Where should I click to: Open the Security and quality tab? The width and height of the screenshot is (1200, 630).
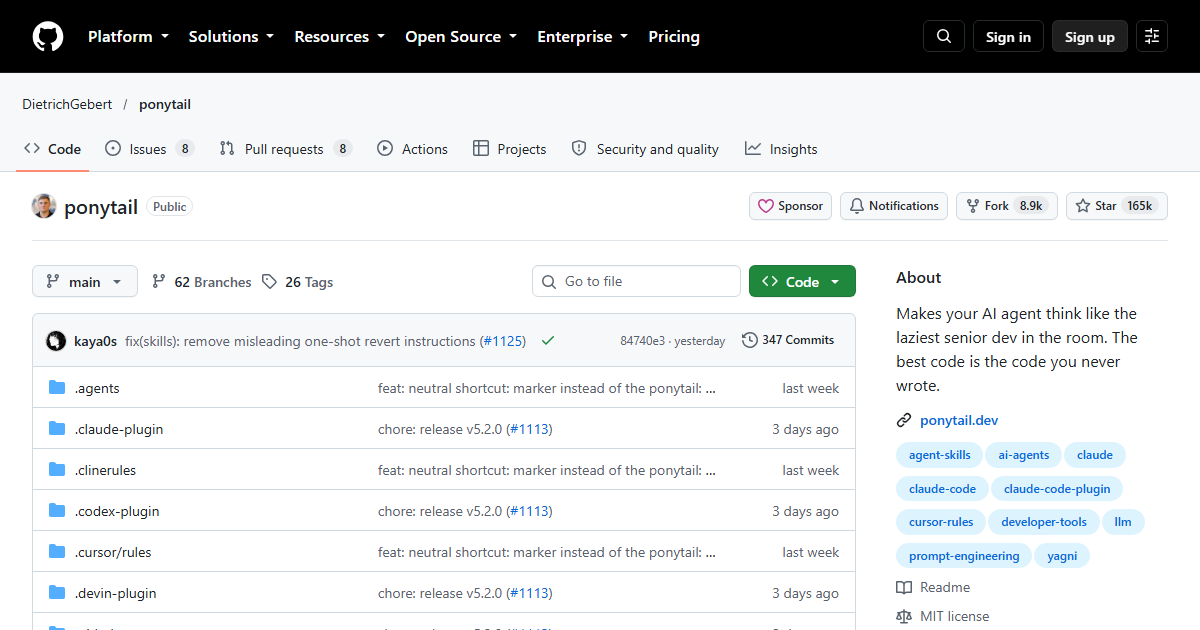coord(645,149)
